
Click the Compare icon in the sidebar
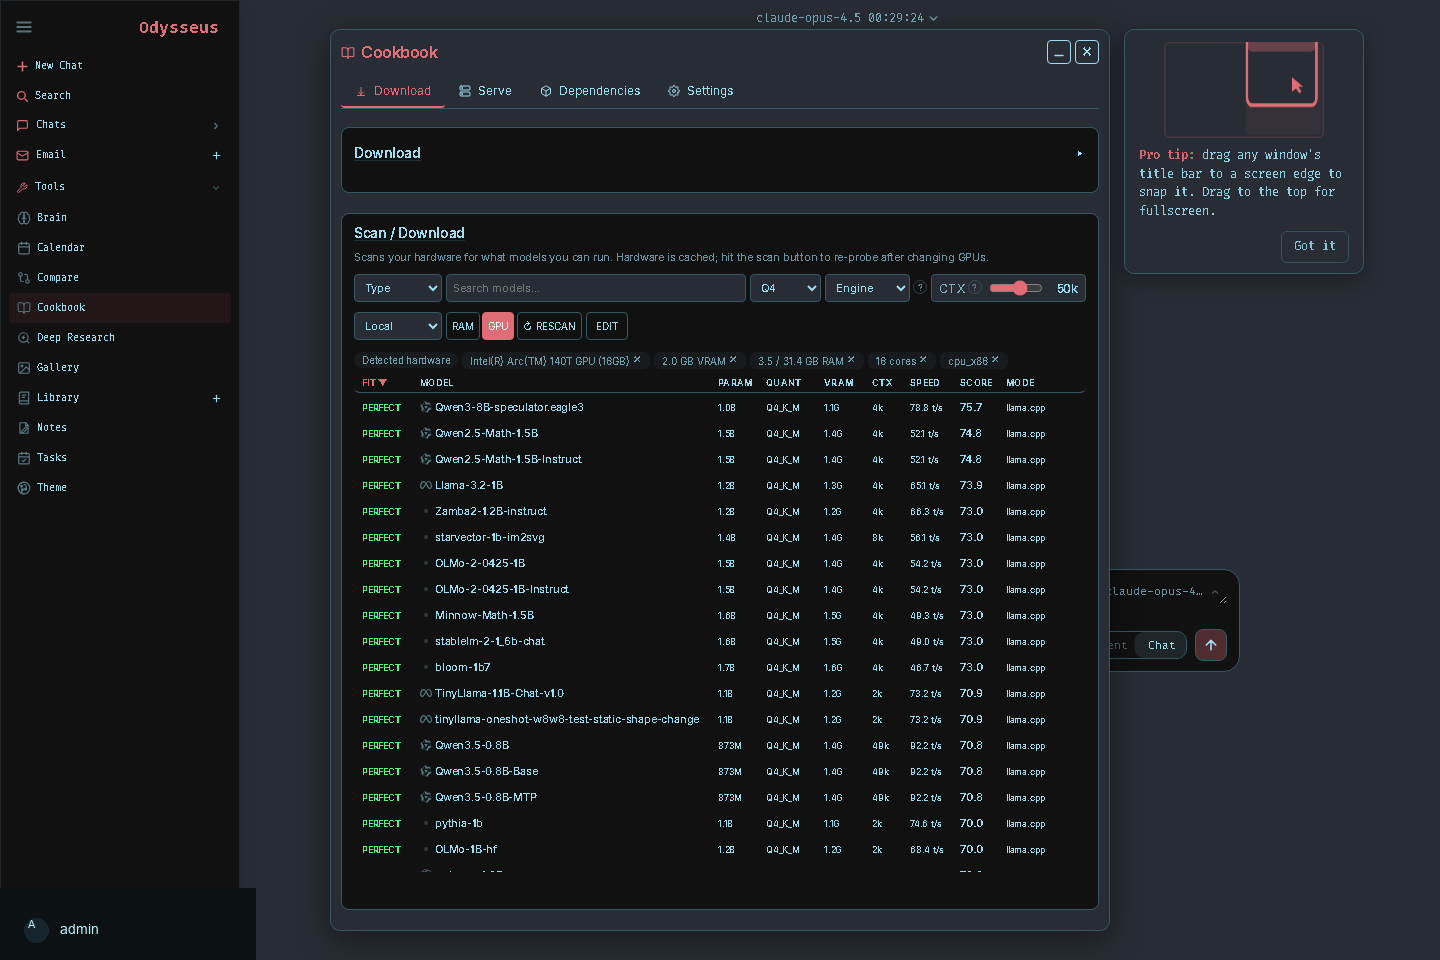tap(24, 278)
